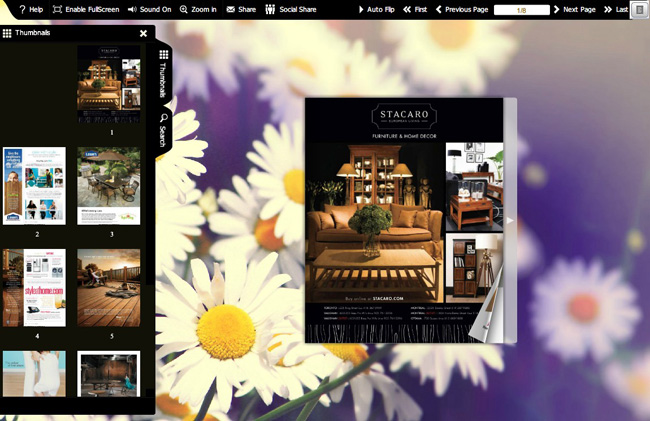This screenshot has width=650, height=421.
Task: Open thumbnail of page 1
Action: coord(109,85)
